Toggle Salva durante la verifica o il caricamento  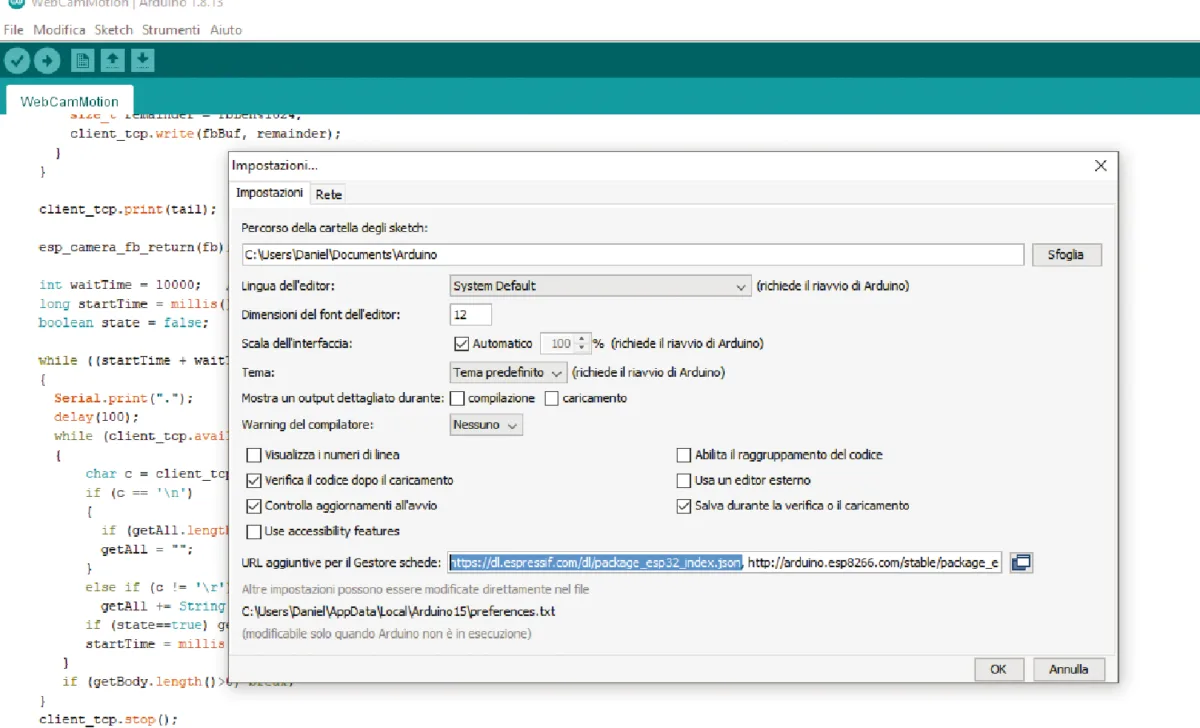(685, 505)
